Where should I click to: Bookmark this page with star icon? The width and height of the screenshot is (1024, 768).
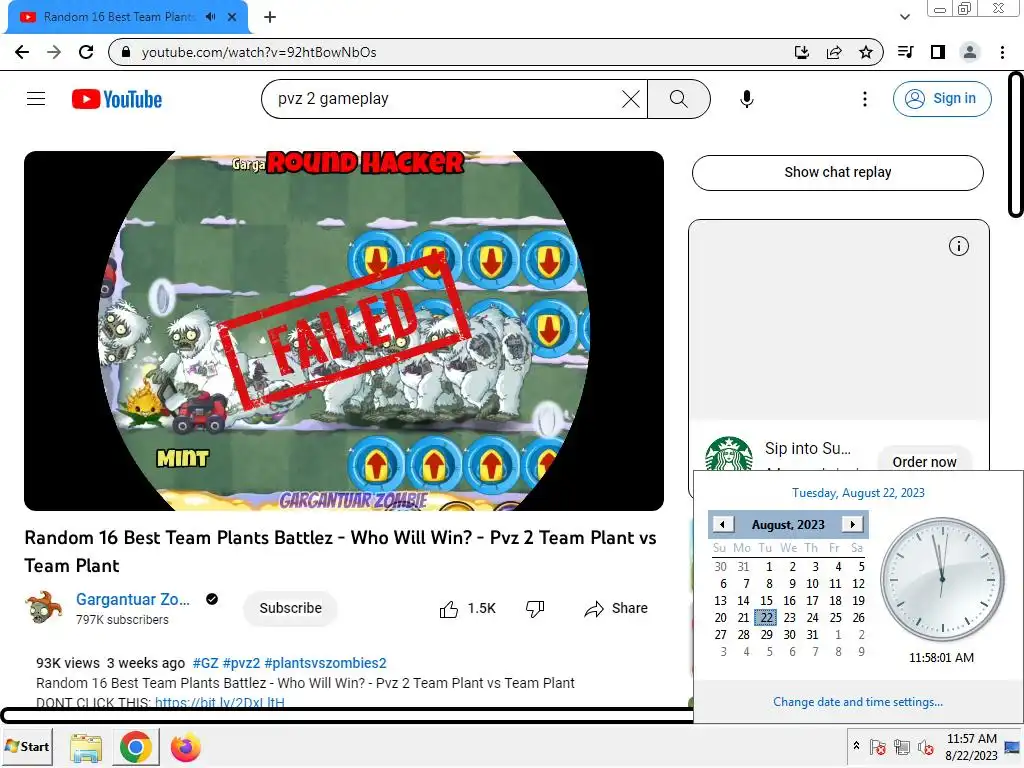pos(866,52)
